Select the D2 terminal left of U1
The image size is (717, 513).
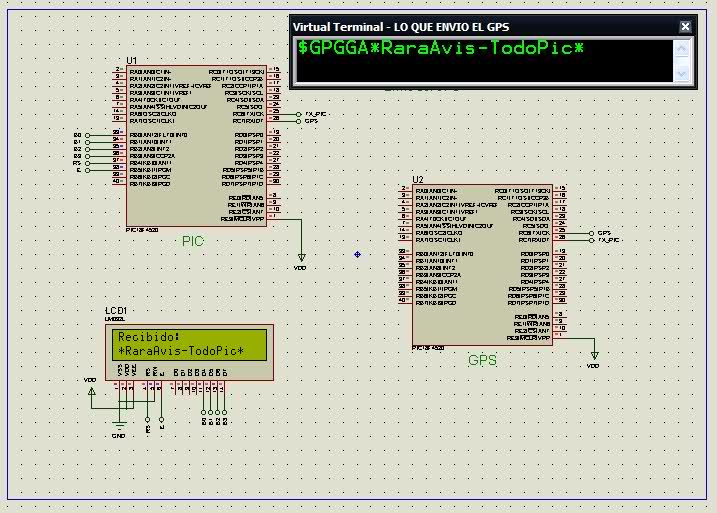coord(82,149)
